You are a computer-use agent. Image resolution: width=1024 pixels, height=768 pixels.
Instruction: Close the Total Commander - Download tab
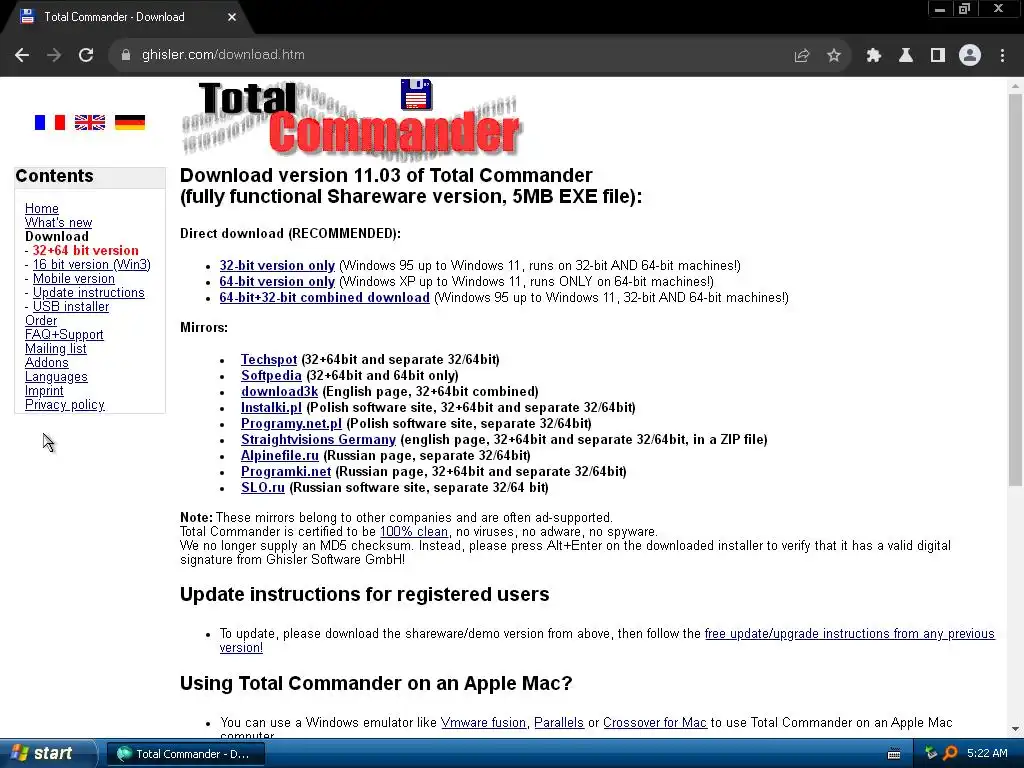pyautogui.click(x=232, y=17)
